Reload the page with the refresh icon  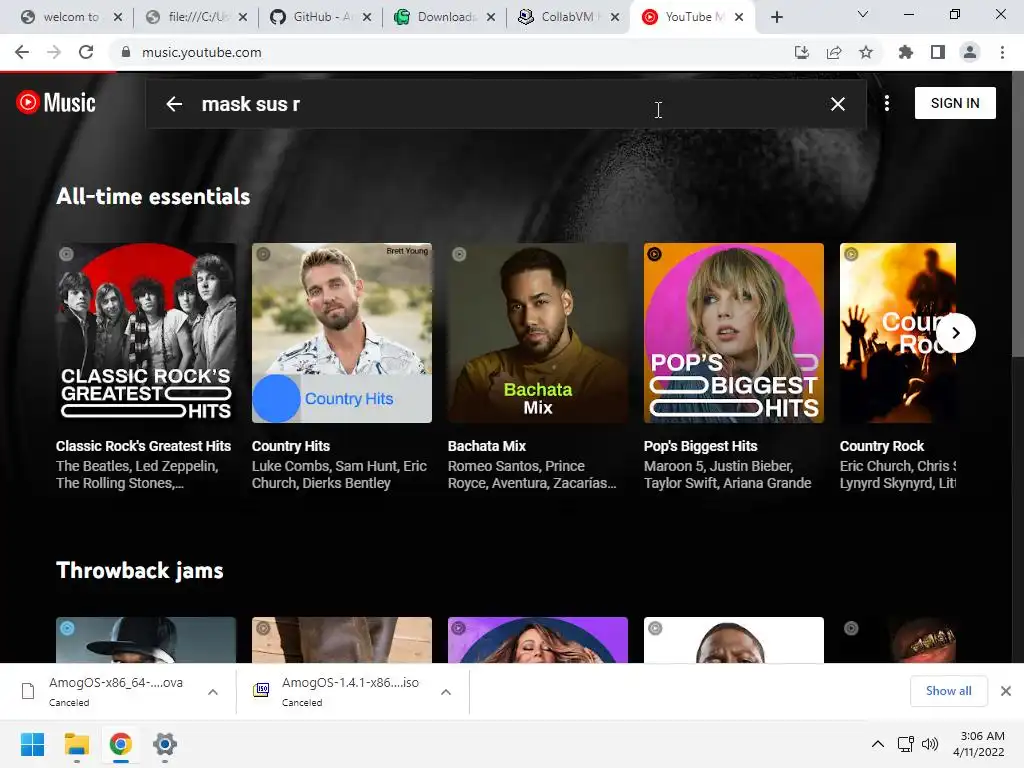coord(86,52)
